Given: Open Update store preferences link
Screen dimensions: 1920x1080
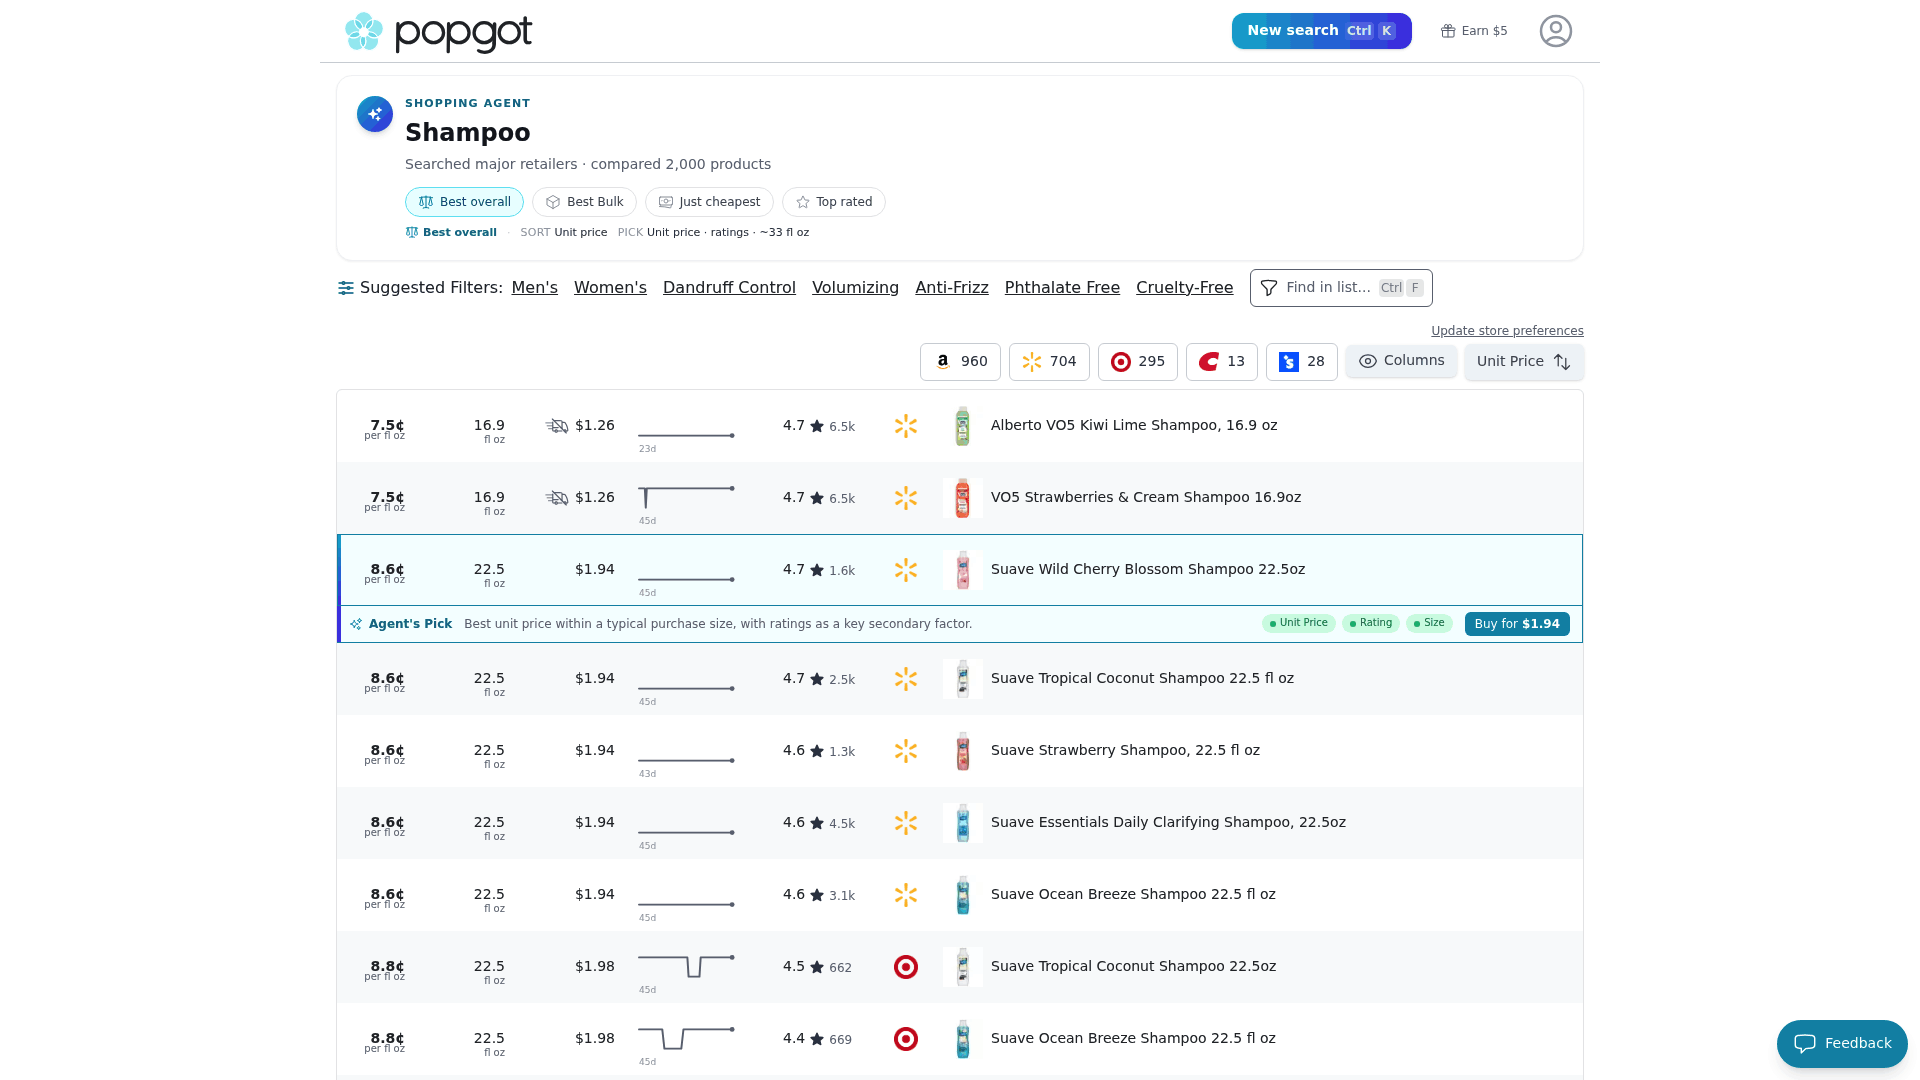Looking at the screenshot, I should [1507, 331].
